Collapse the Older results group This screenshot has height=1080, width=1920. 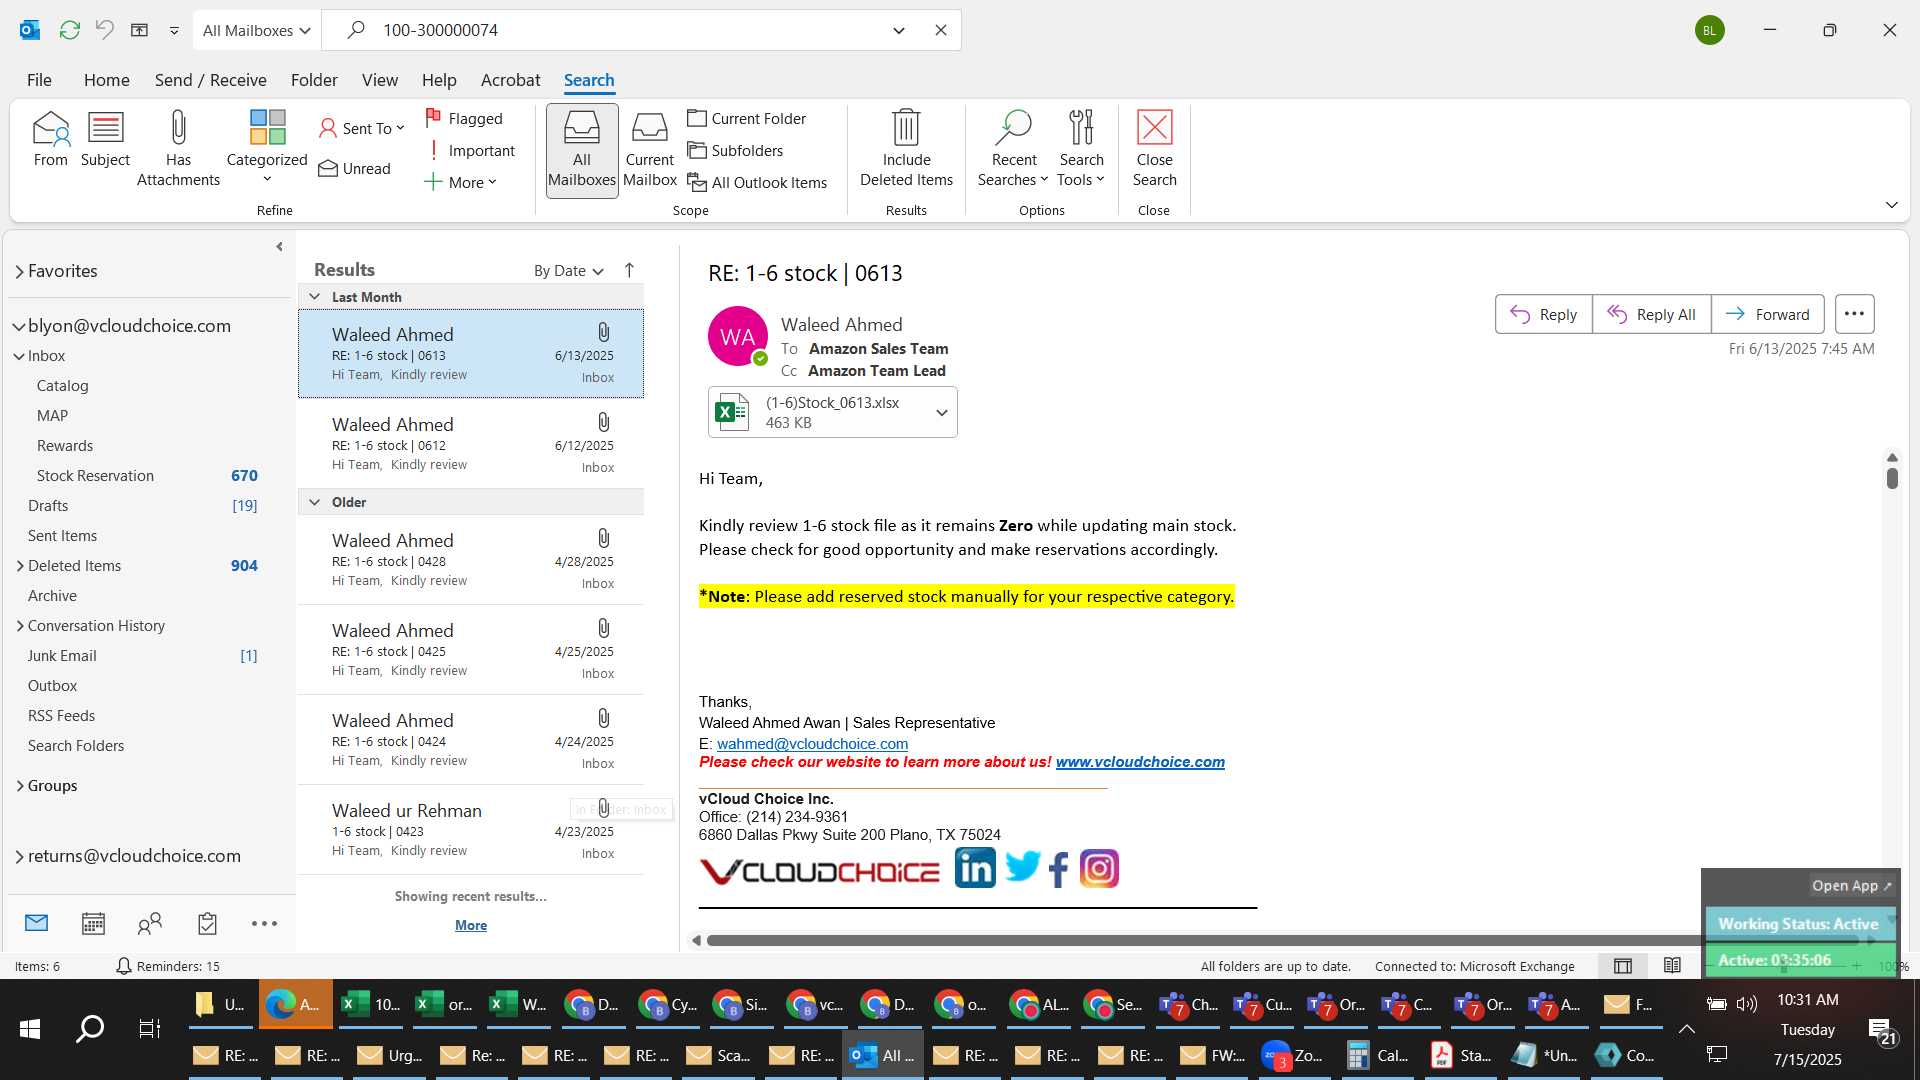314,502
